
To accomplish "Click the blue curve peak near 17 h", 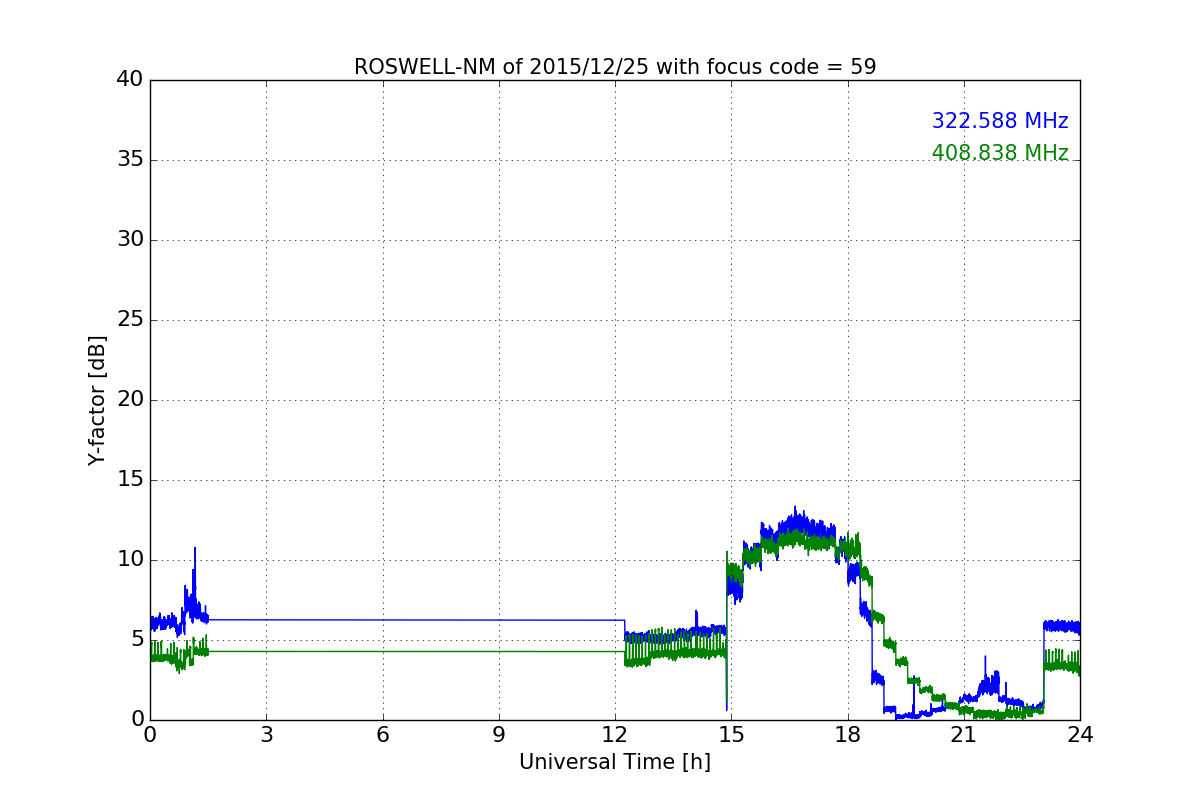I will click(796, 508).
